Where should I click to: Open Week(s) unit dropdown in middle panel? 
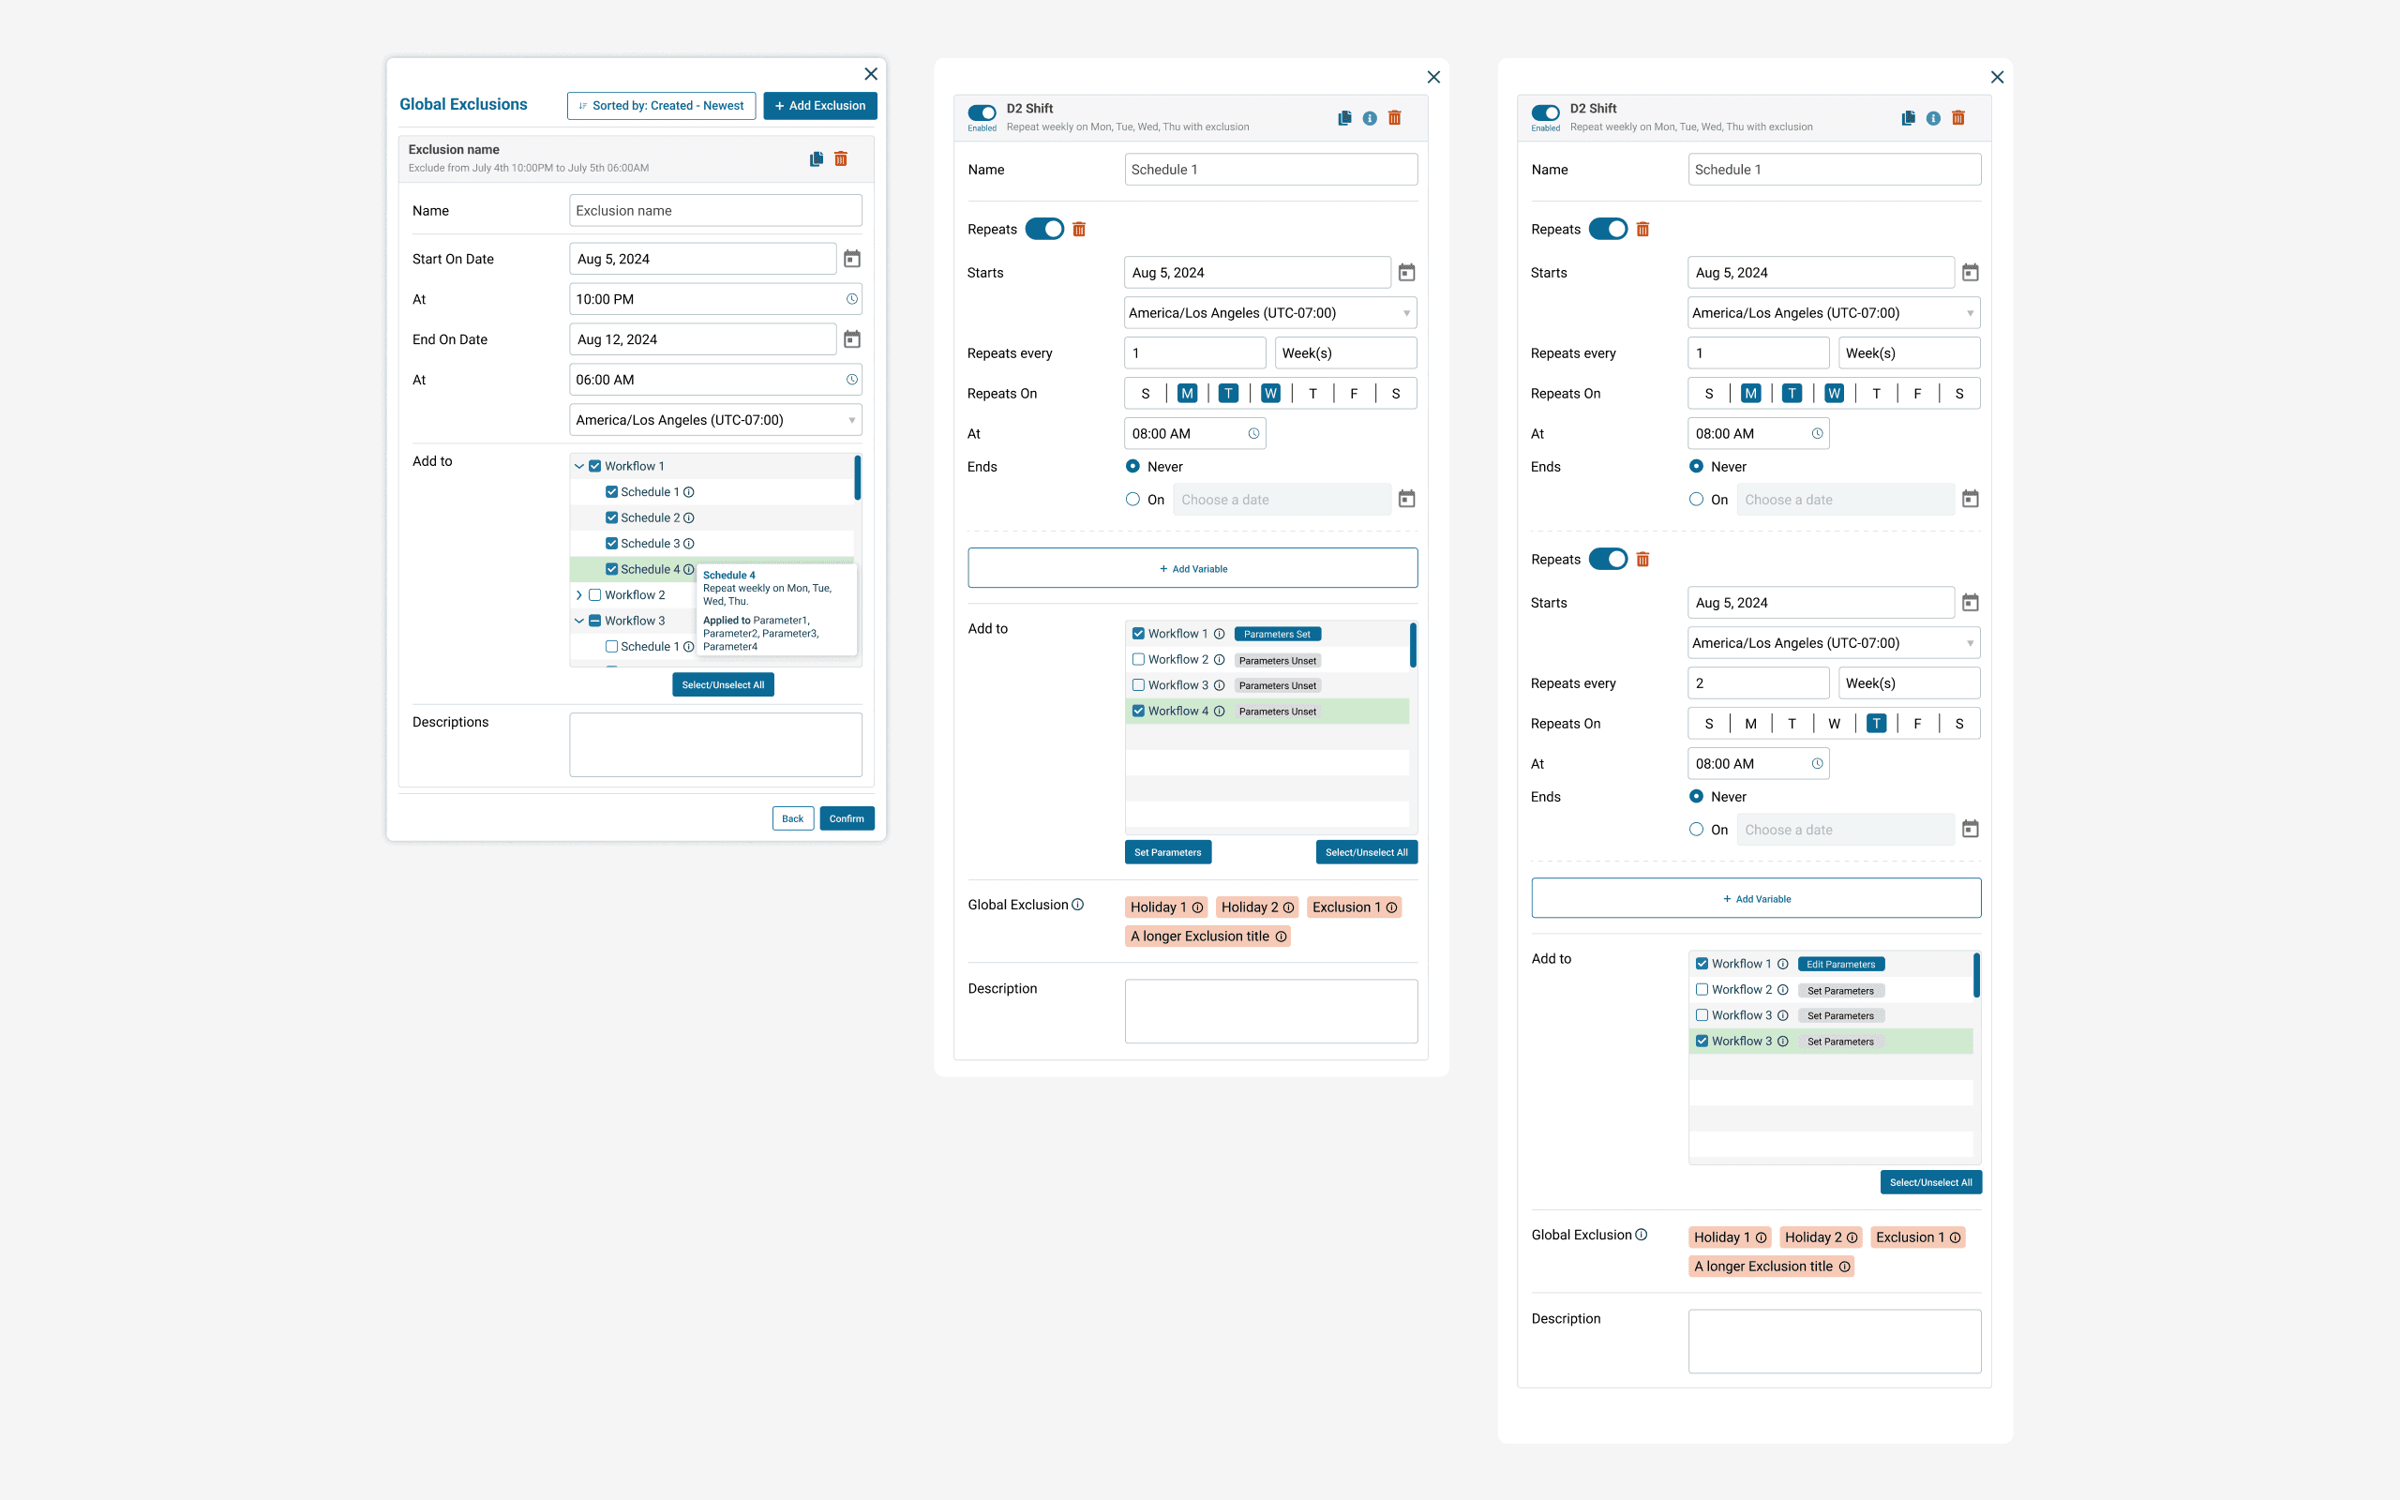tap(1346, 353)
